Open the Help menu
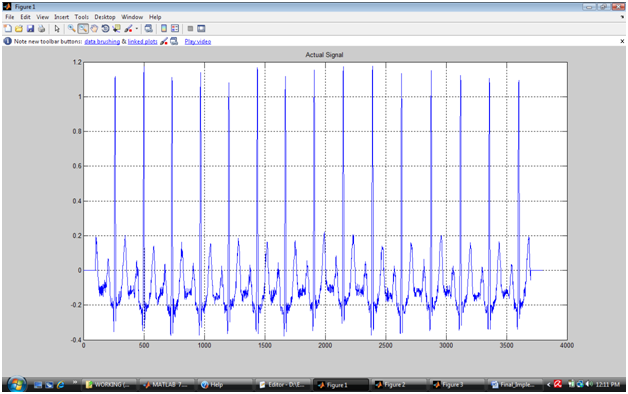This screenshot has width=628, height=394. [155, 17]
